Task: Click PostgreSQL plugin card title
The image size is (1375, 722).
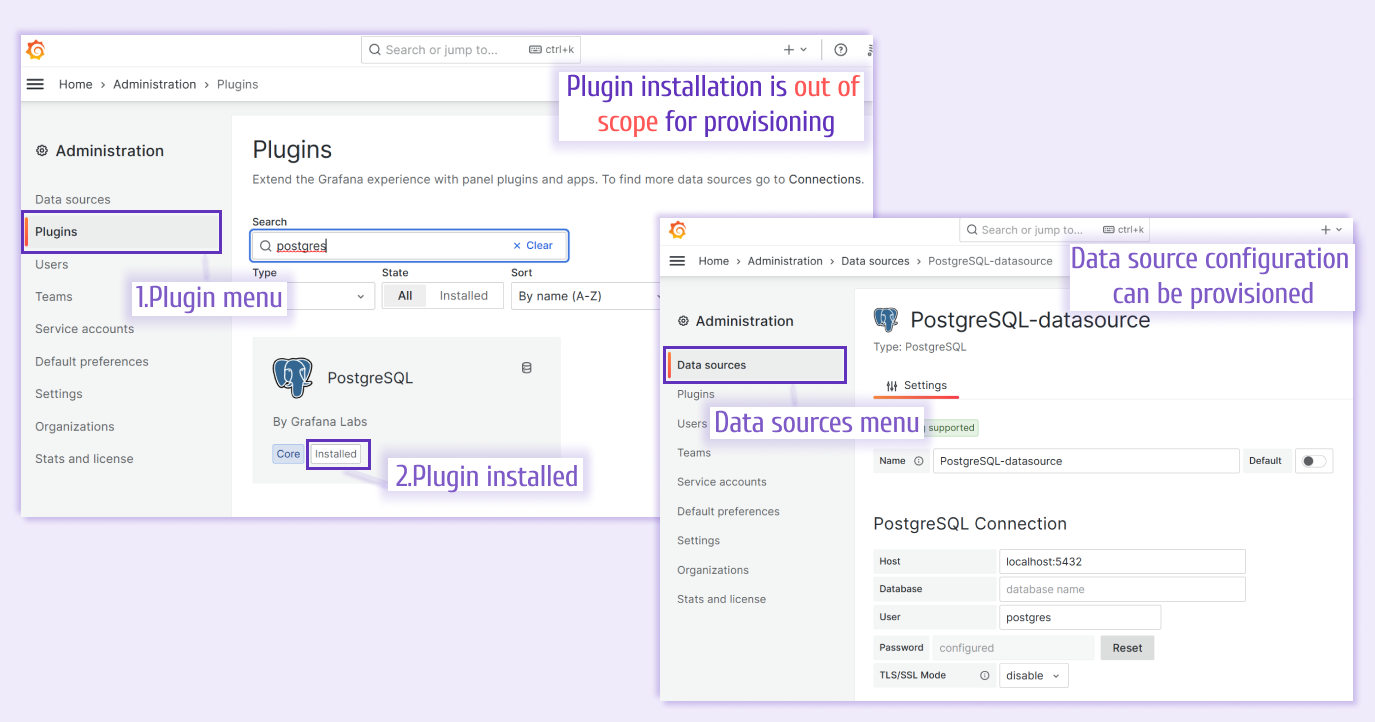Action: click(x=370, y=378)
